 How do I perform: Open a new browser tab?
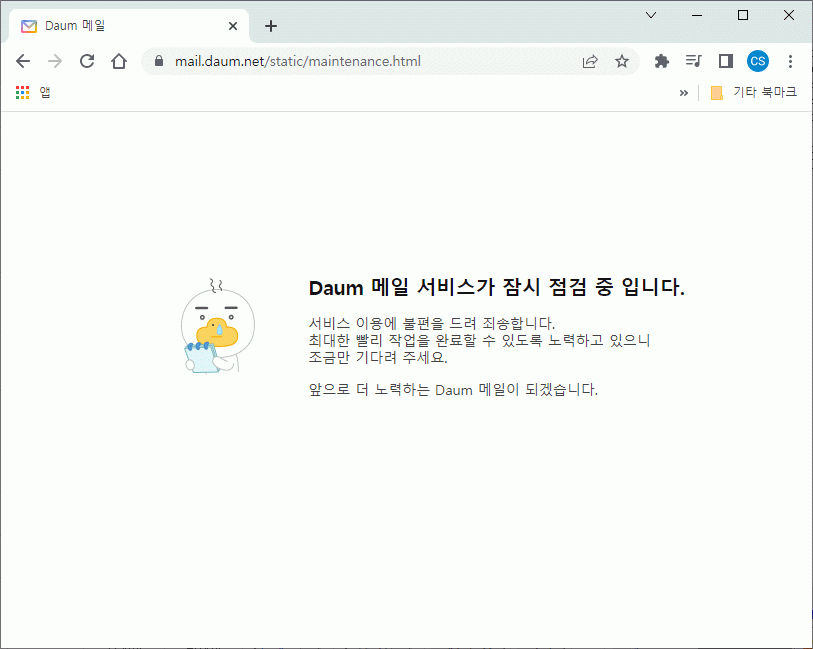point(271,26)
